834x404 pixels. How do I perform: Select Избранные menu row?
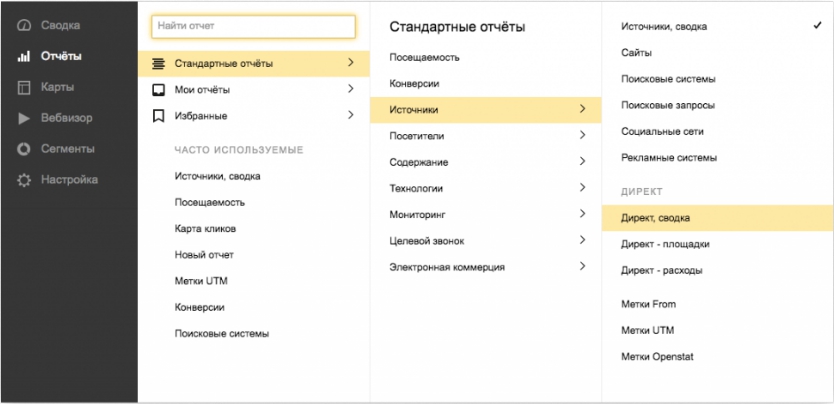(x=254, y=116)
